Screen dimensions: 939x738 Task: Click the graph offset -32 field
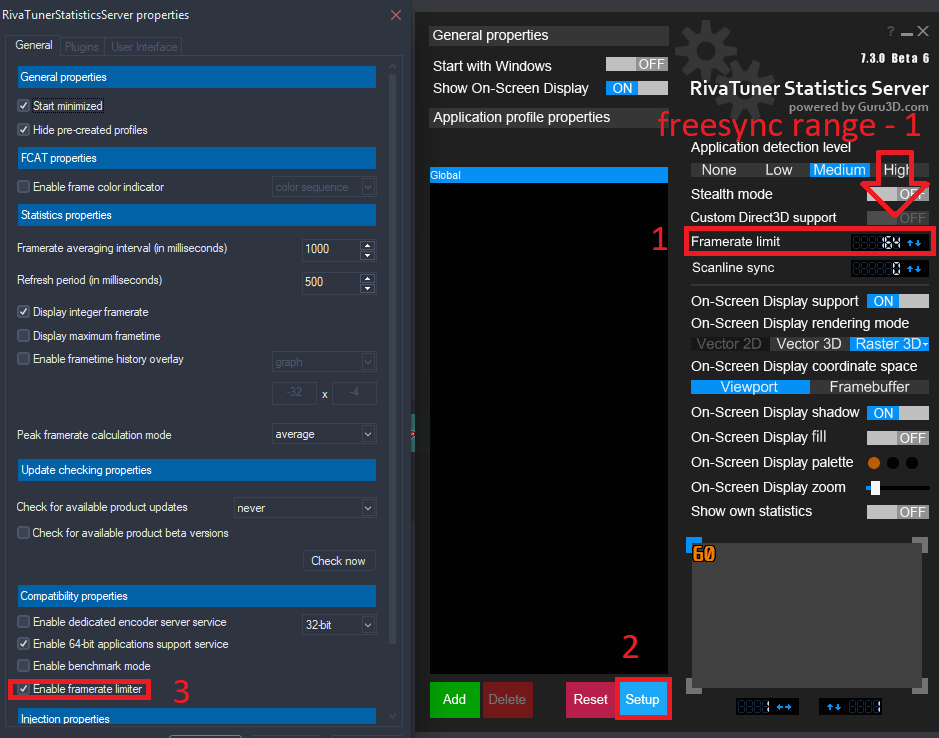pos(294,393)
